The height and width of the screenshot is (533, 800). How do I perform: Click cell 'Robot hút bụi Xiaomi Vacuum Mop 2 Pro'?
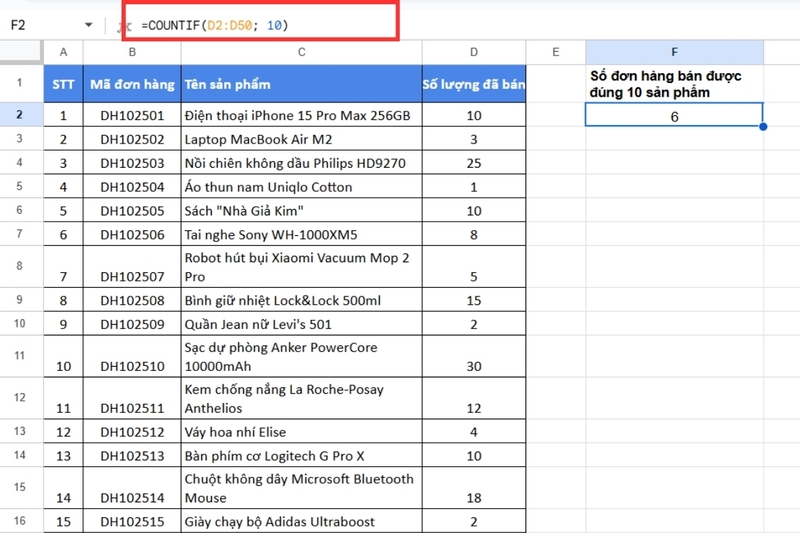point(302,267)
